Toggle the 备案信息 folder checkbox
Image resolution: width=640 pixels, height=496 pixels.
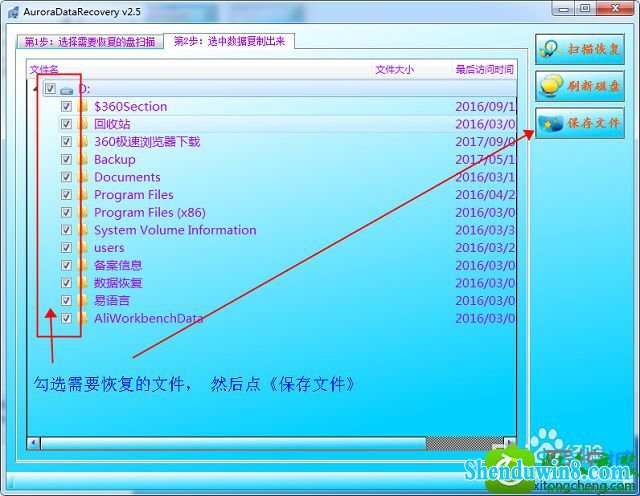click(x=66, y=265)
